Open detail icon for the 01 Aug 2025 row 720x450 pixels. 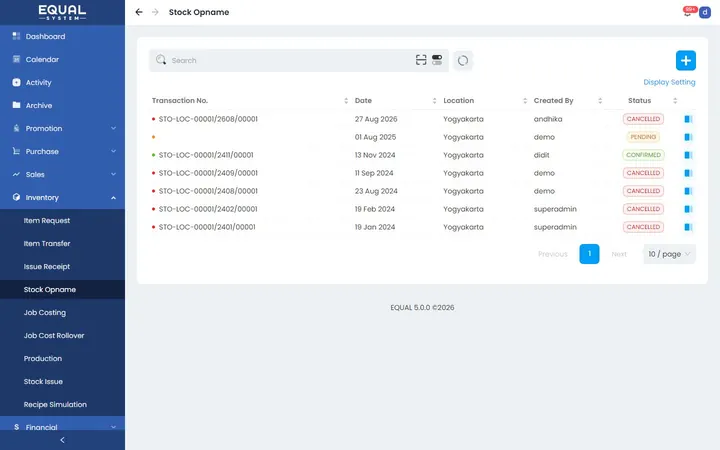[x=688, y=137]
